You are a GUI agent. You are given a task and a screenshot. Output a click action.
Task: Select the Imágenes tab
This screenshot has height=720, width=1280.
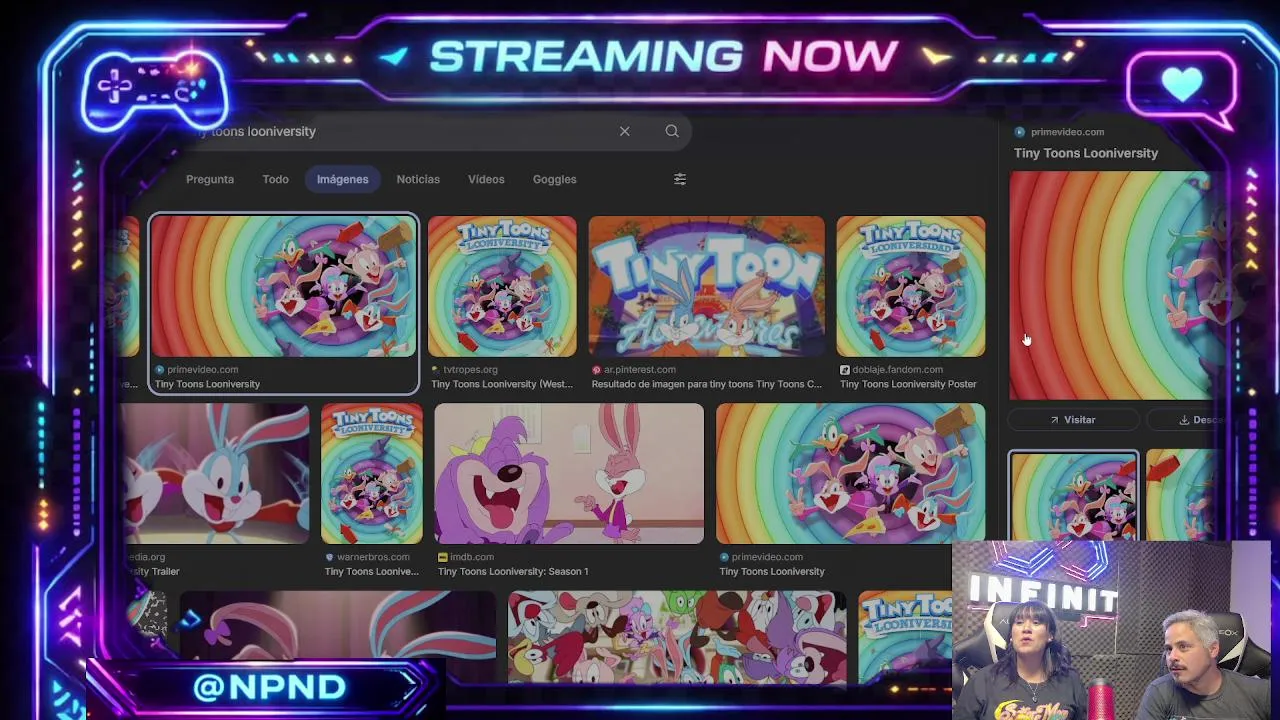tap(343, 179)
